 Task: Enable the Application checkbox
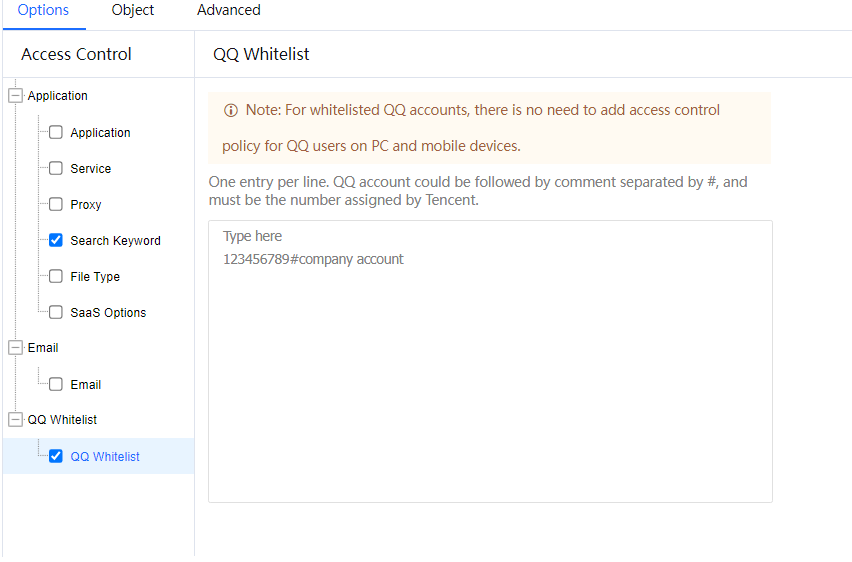56,132
